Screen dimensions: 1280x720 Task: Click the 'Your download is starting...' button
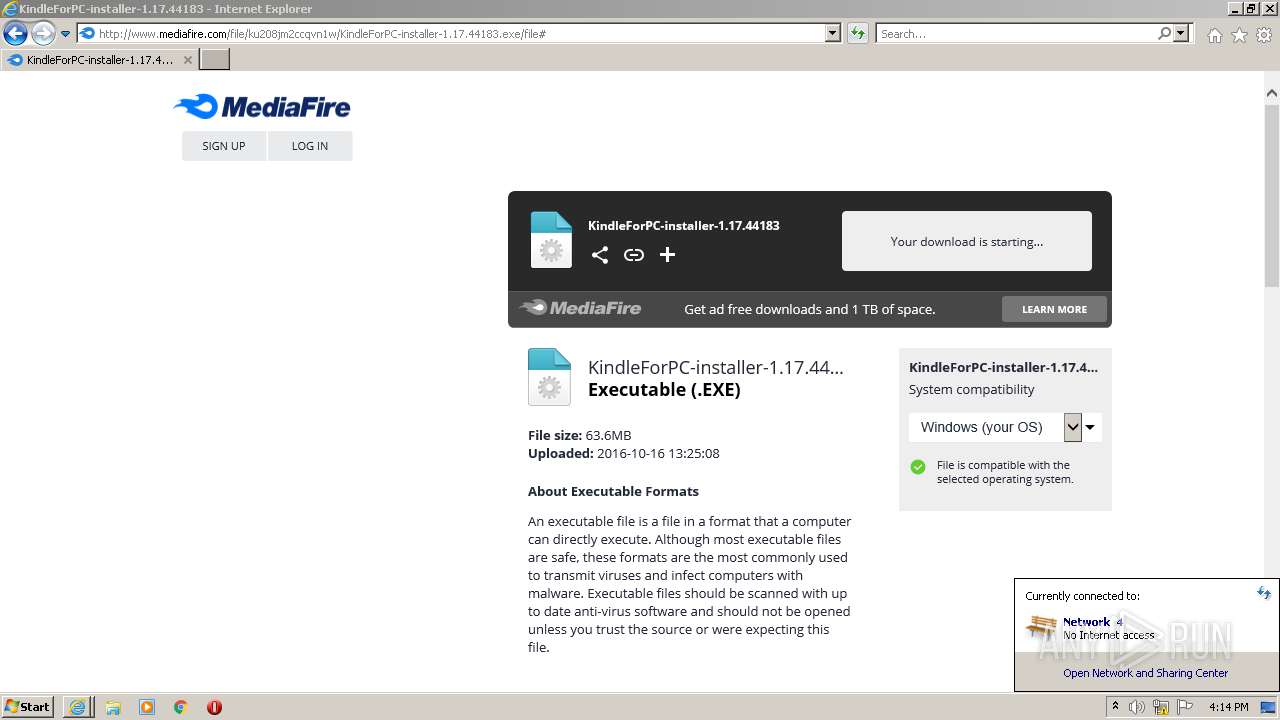click(967, 241)
